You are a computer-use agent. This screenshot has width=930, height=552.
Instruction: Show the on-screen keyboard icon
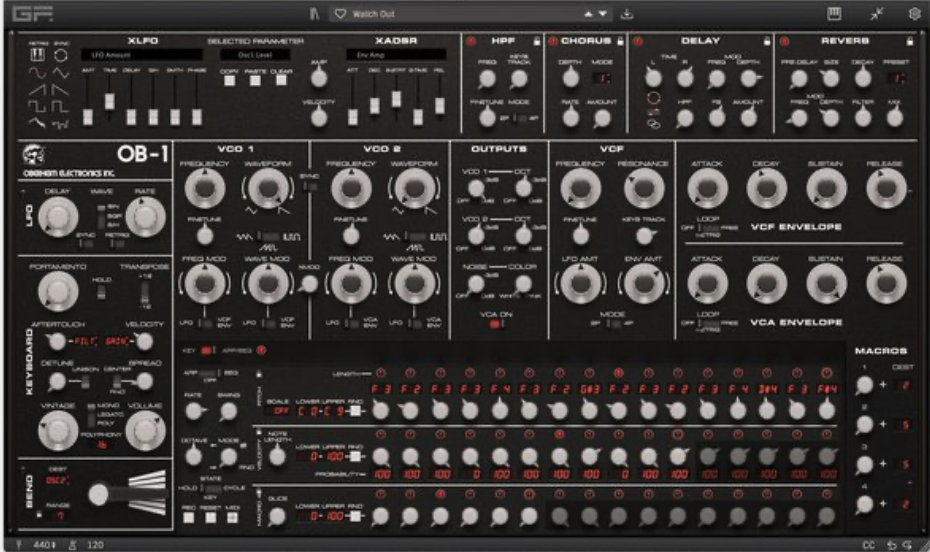pyautogui.click(x=834, y=14)
